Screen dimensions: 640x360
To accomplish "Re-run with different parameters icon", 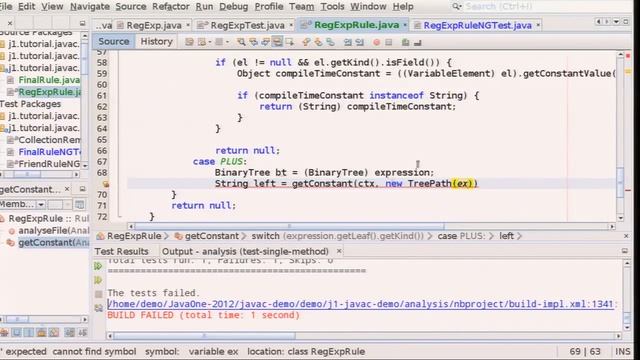I will [x=98, y=280].
